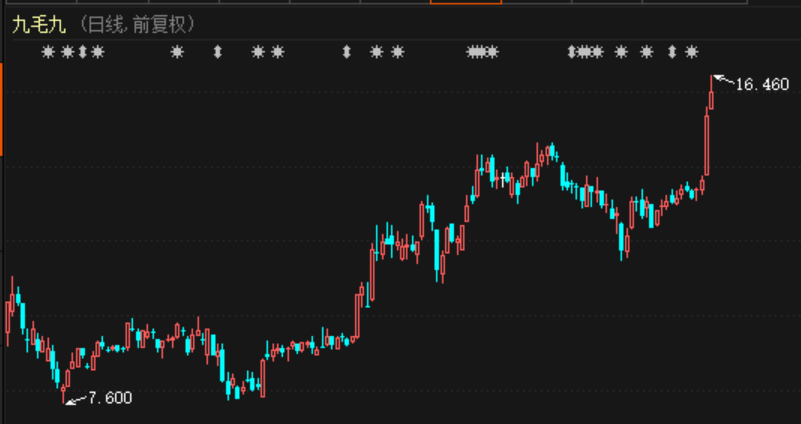
Task: Select the second double-arrow marker from left
Action: [217, 52]
